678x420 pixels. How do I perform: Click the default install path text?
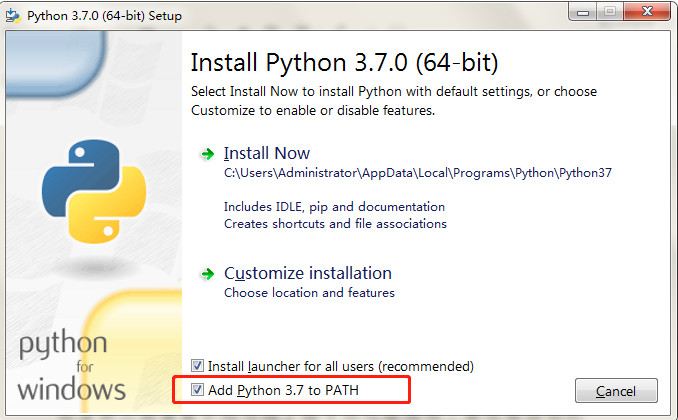418,173
